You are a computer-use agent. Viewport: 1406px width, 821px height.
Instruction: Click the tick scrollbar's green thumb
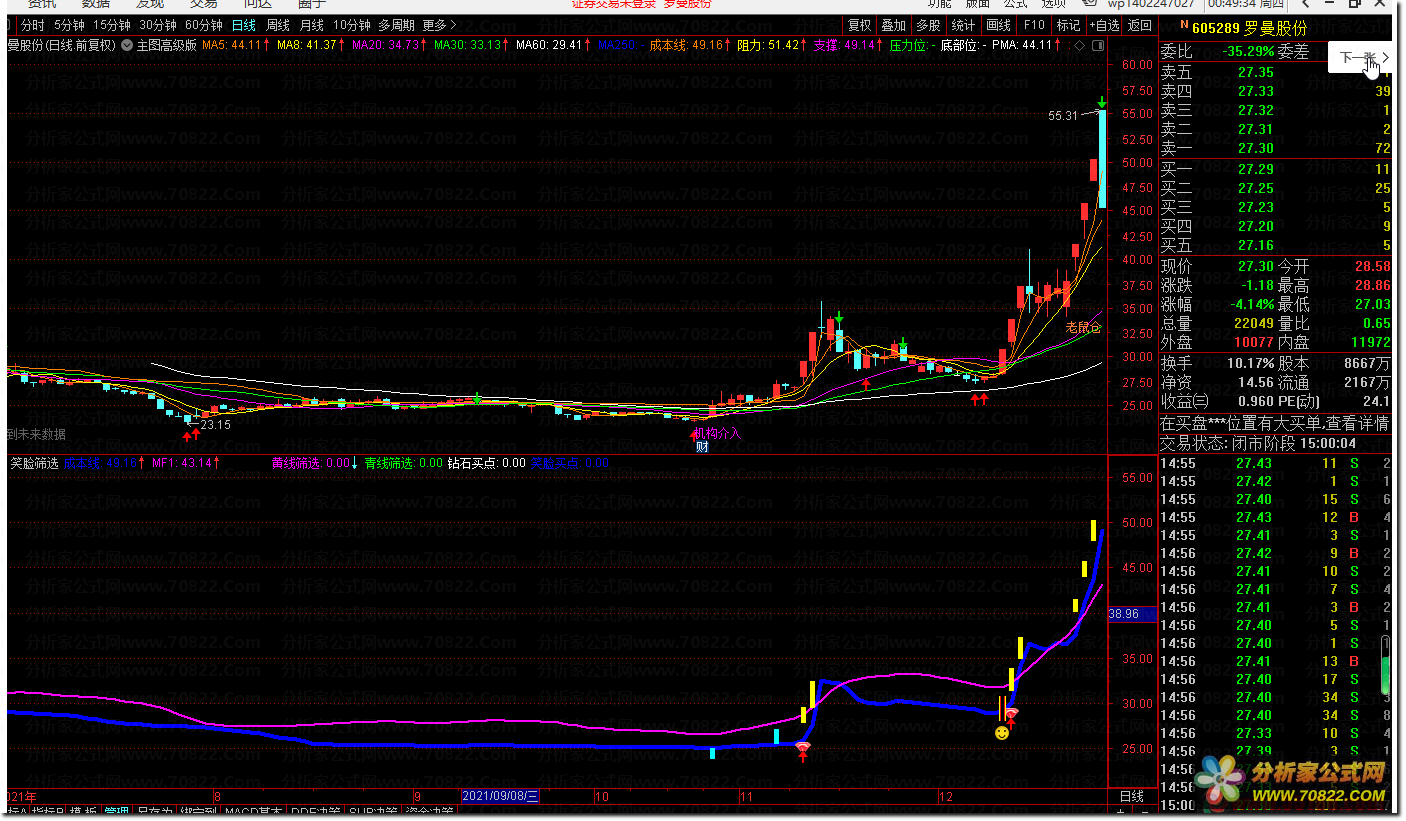click(x=1385, y=675)
